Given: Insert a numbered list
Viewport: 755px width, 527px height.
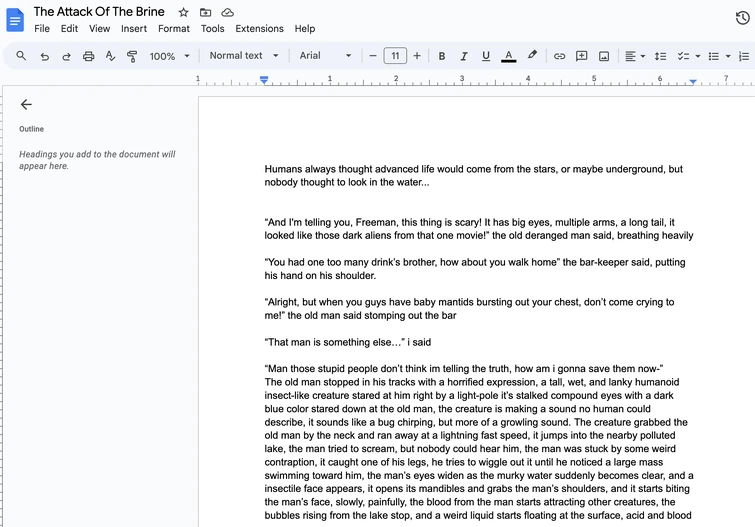Looking at the screenshot, I should click(x=744, y=56).
